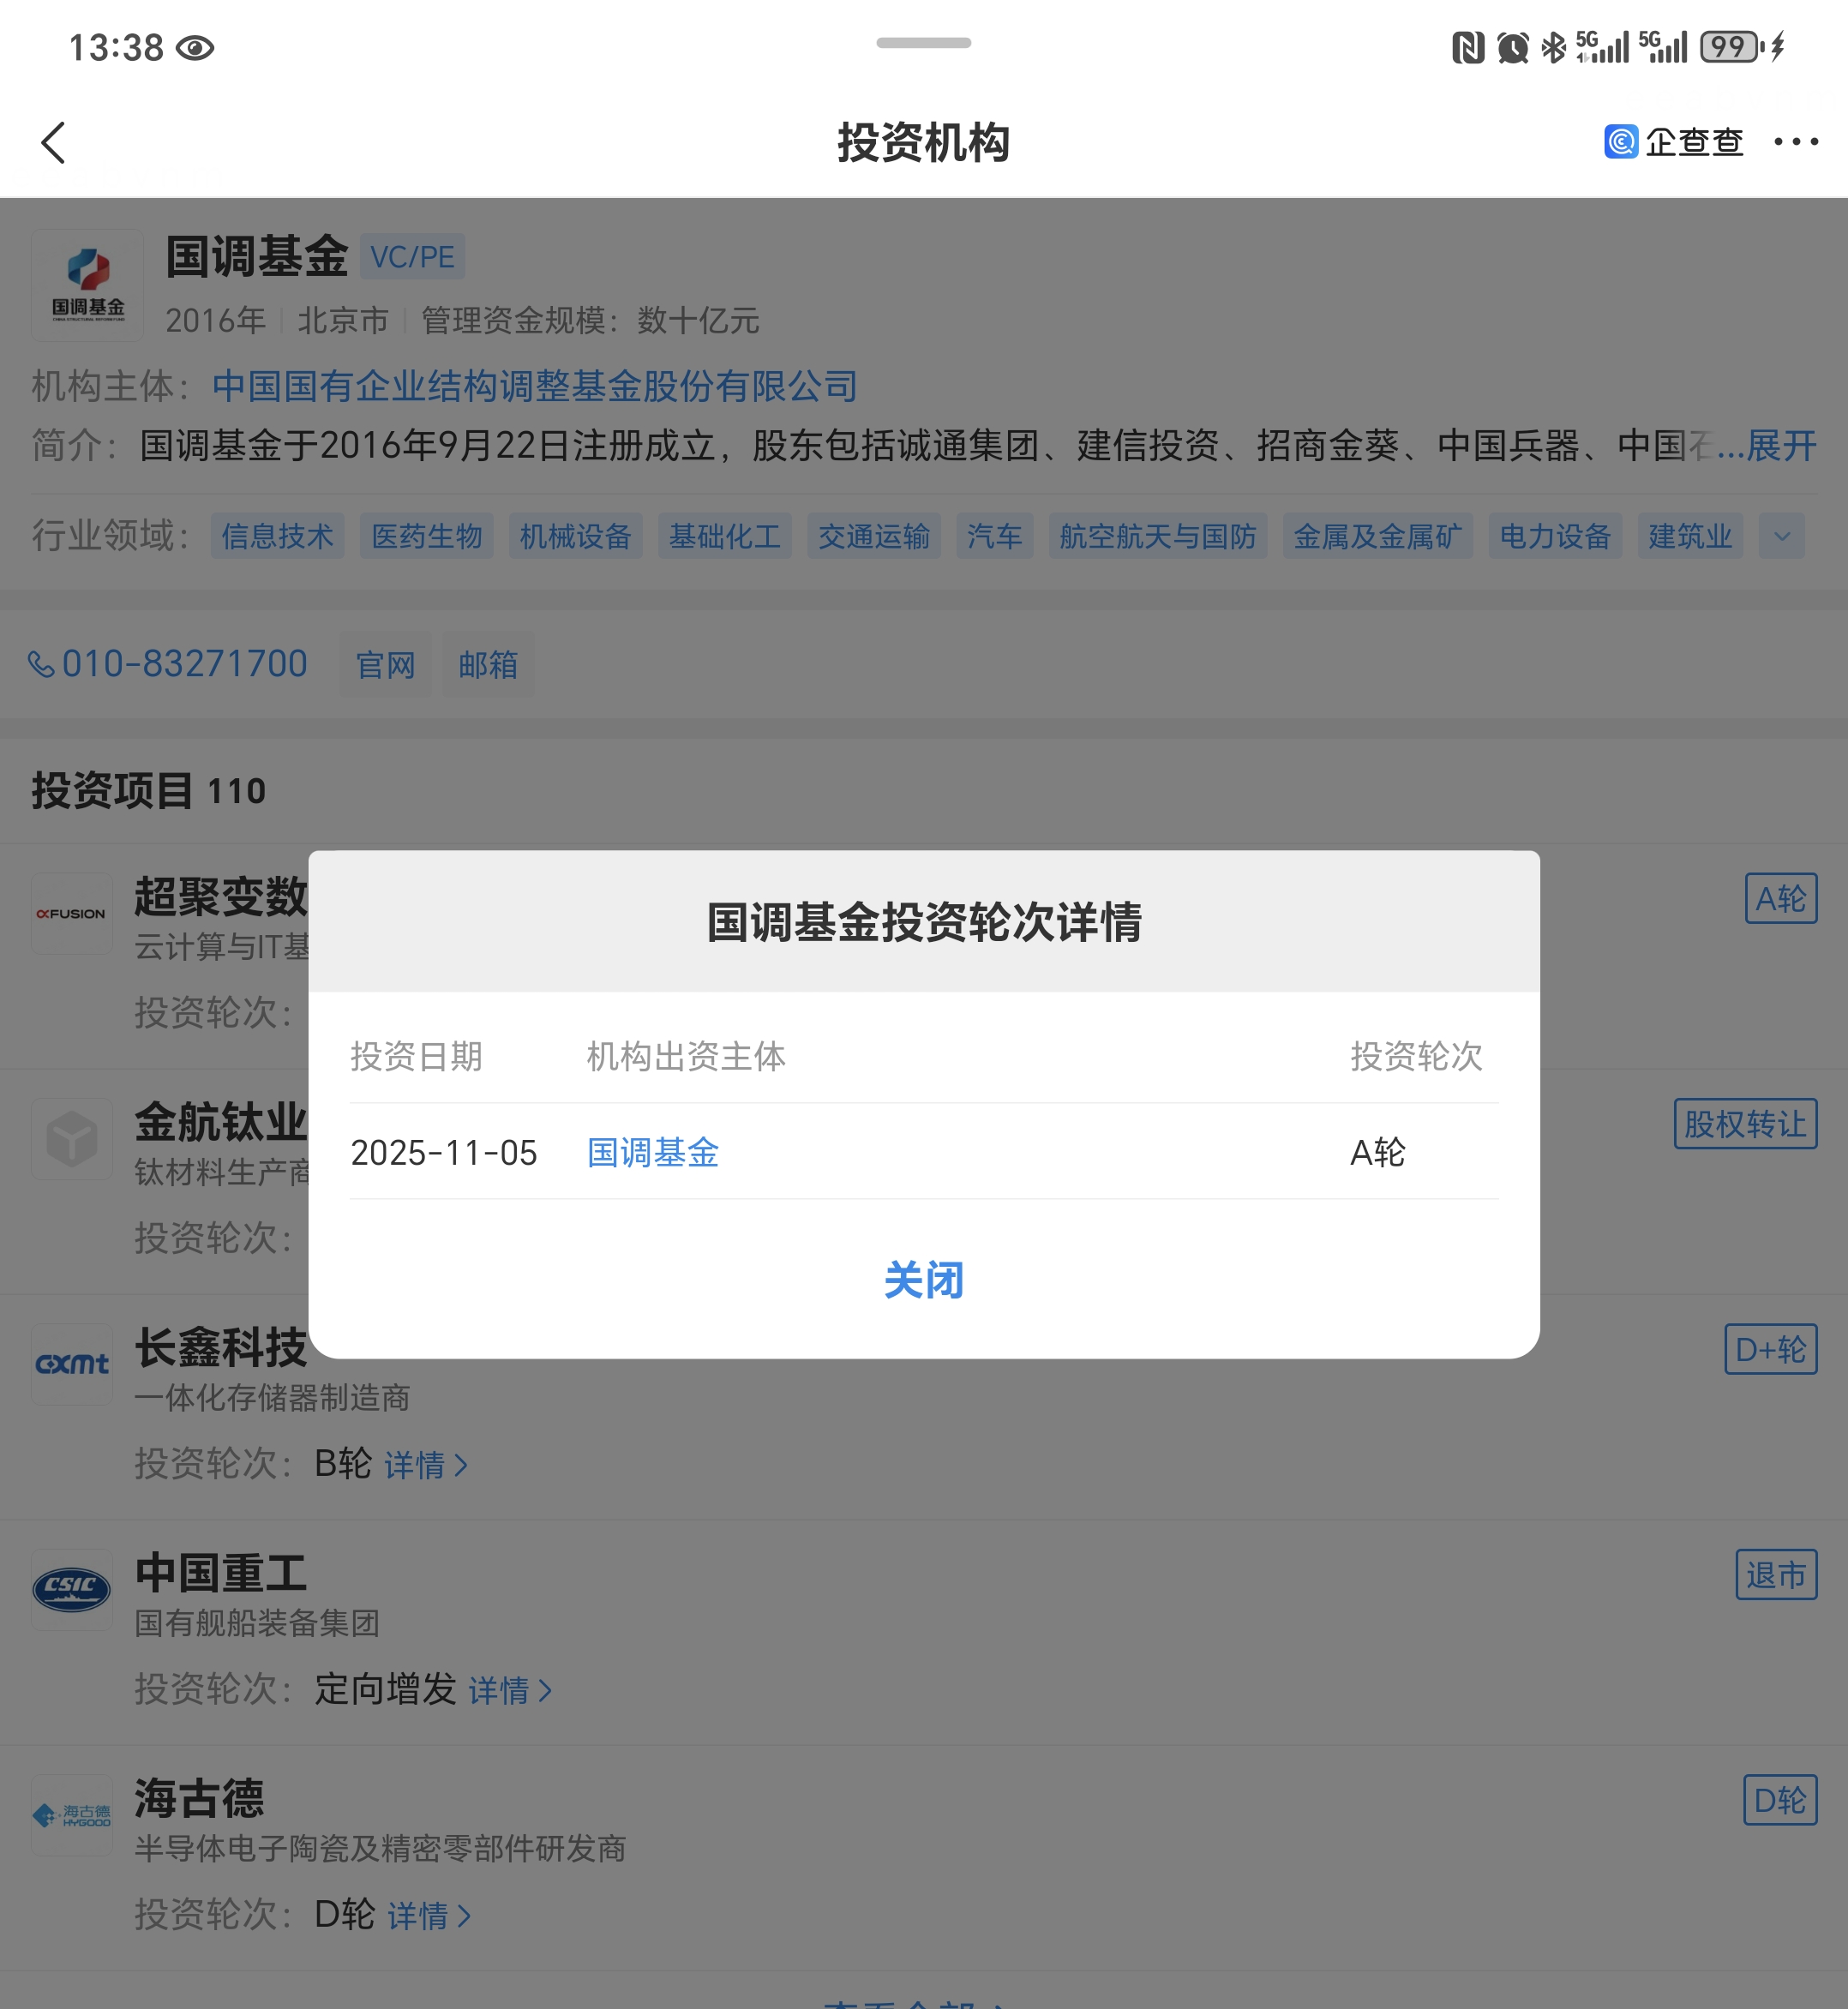Expand the industry tags dropdown arrow
The image size is (1848, 2009).
[1781, 536]
